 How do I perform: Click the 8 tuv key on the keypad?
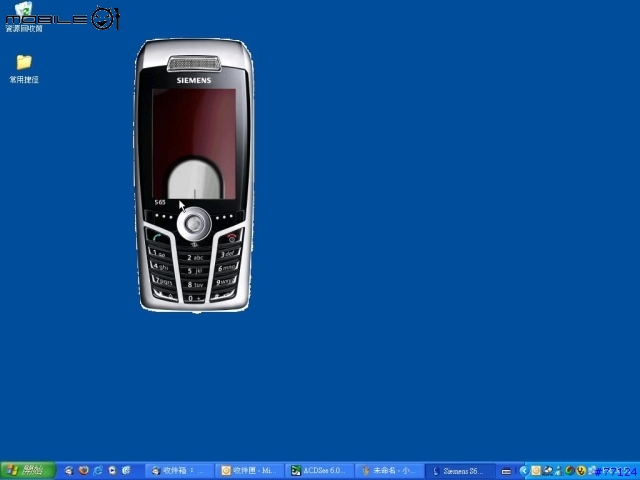click(195, 284)
